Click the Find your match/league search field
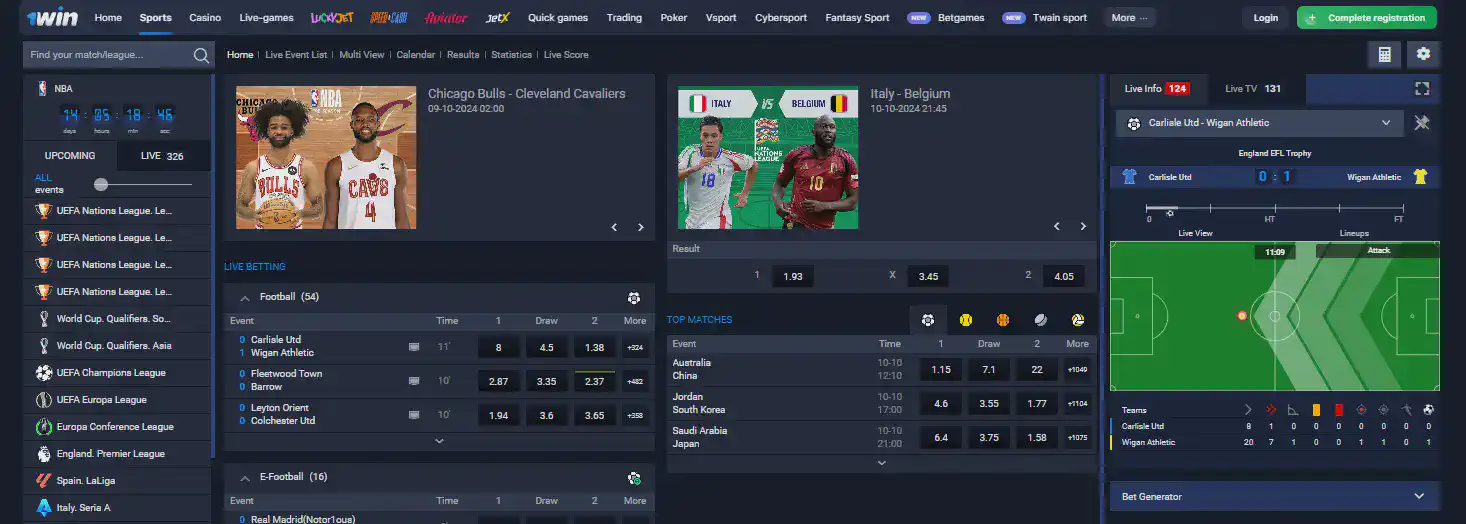This screenshot has height=524, width=1466. pyautogui.click(x=108, y=56)
